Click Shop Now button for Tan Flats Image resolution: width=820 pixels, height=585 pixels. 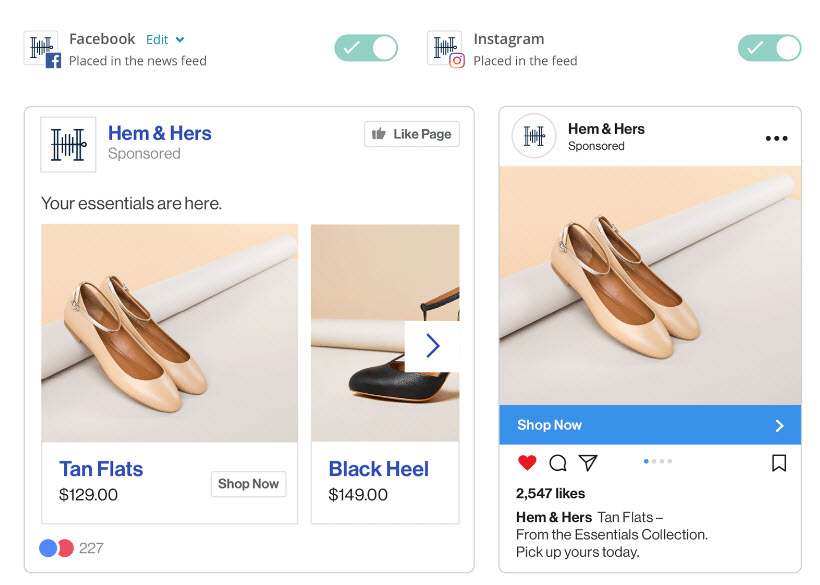pyautogui.click(x=248, y=484)
